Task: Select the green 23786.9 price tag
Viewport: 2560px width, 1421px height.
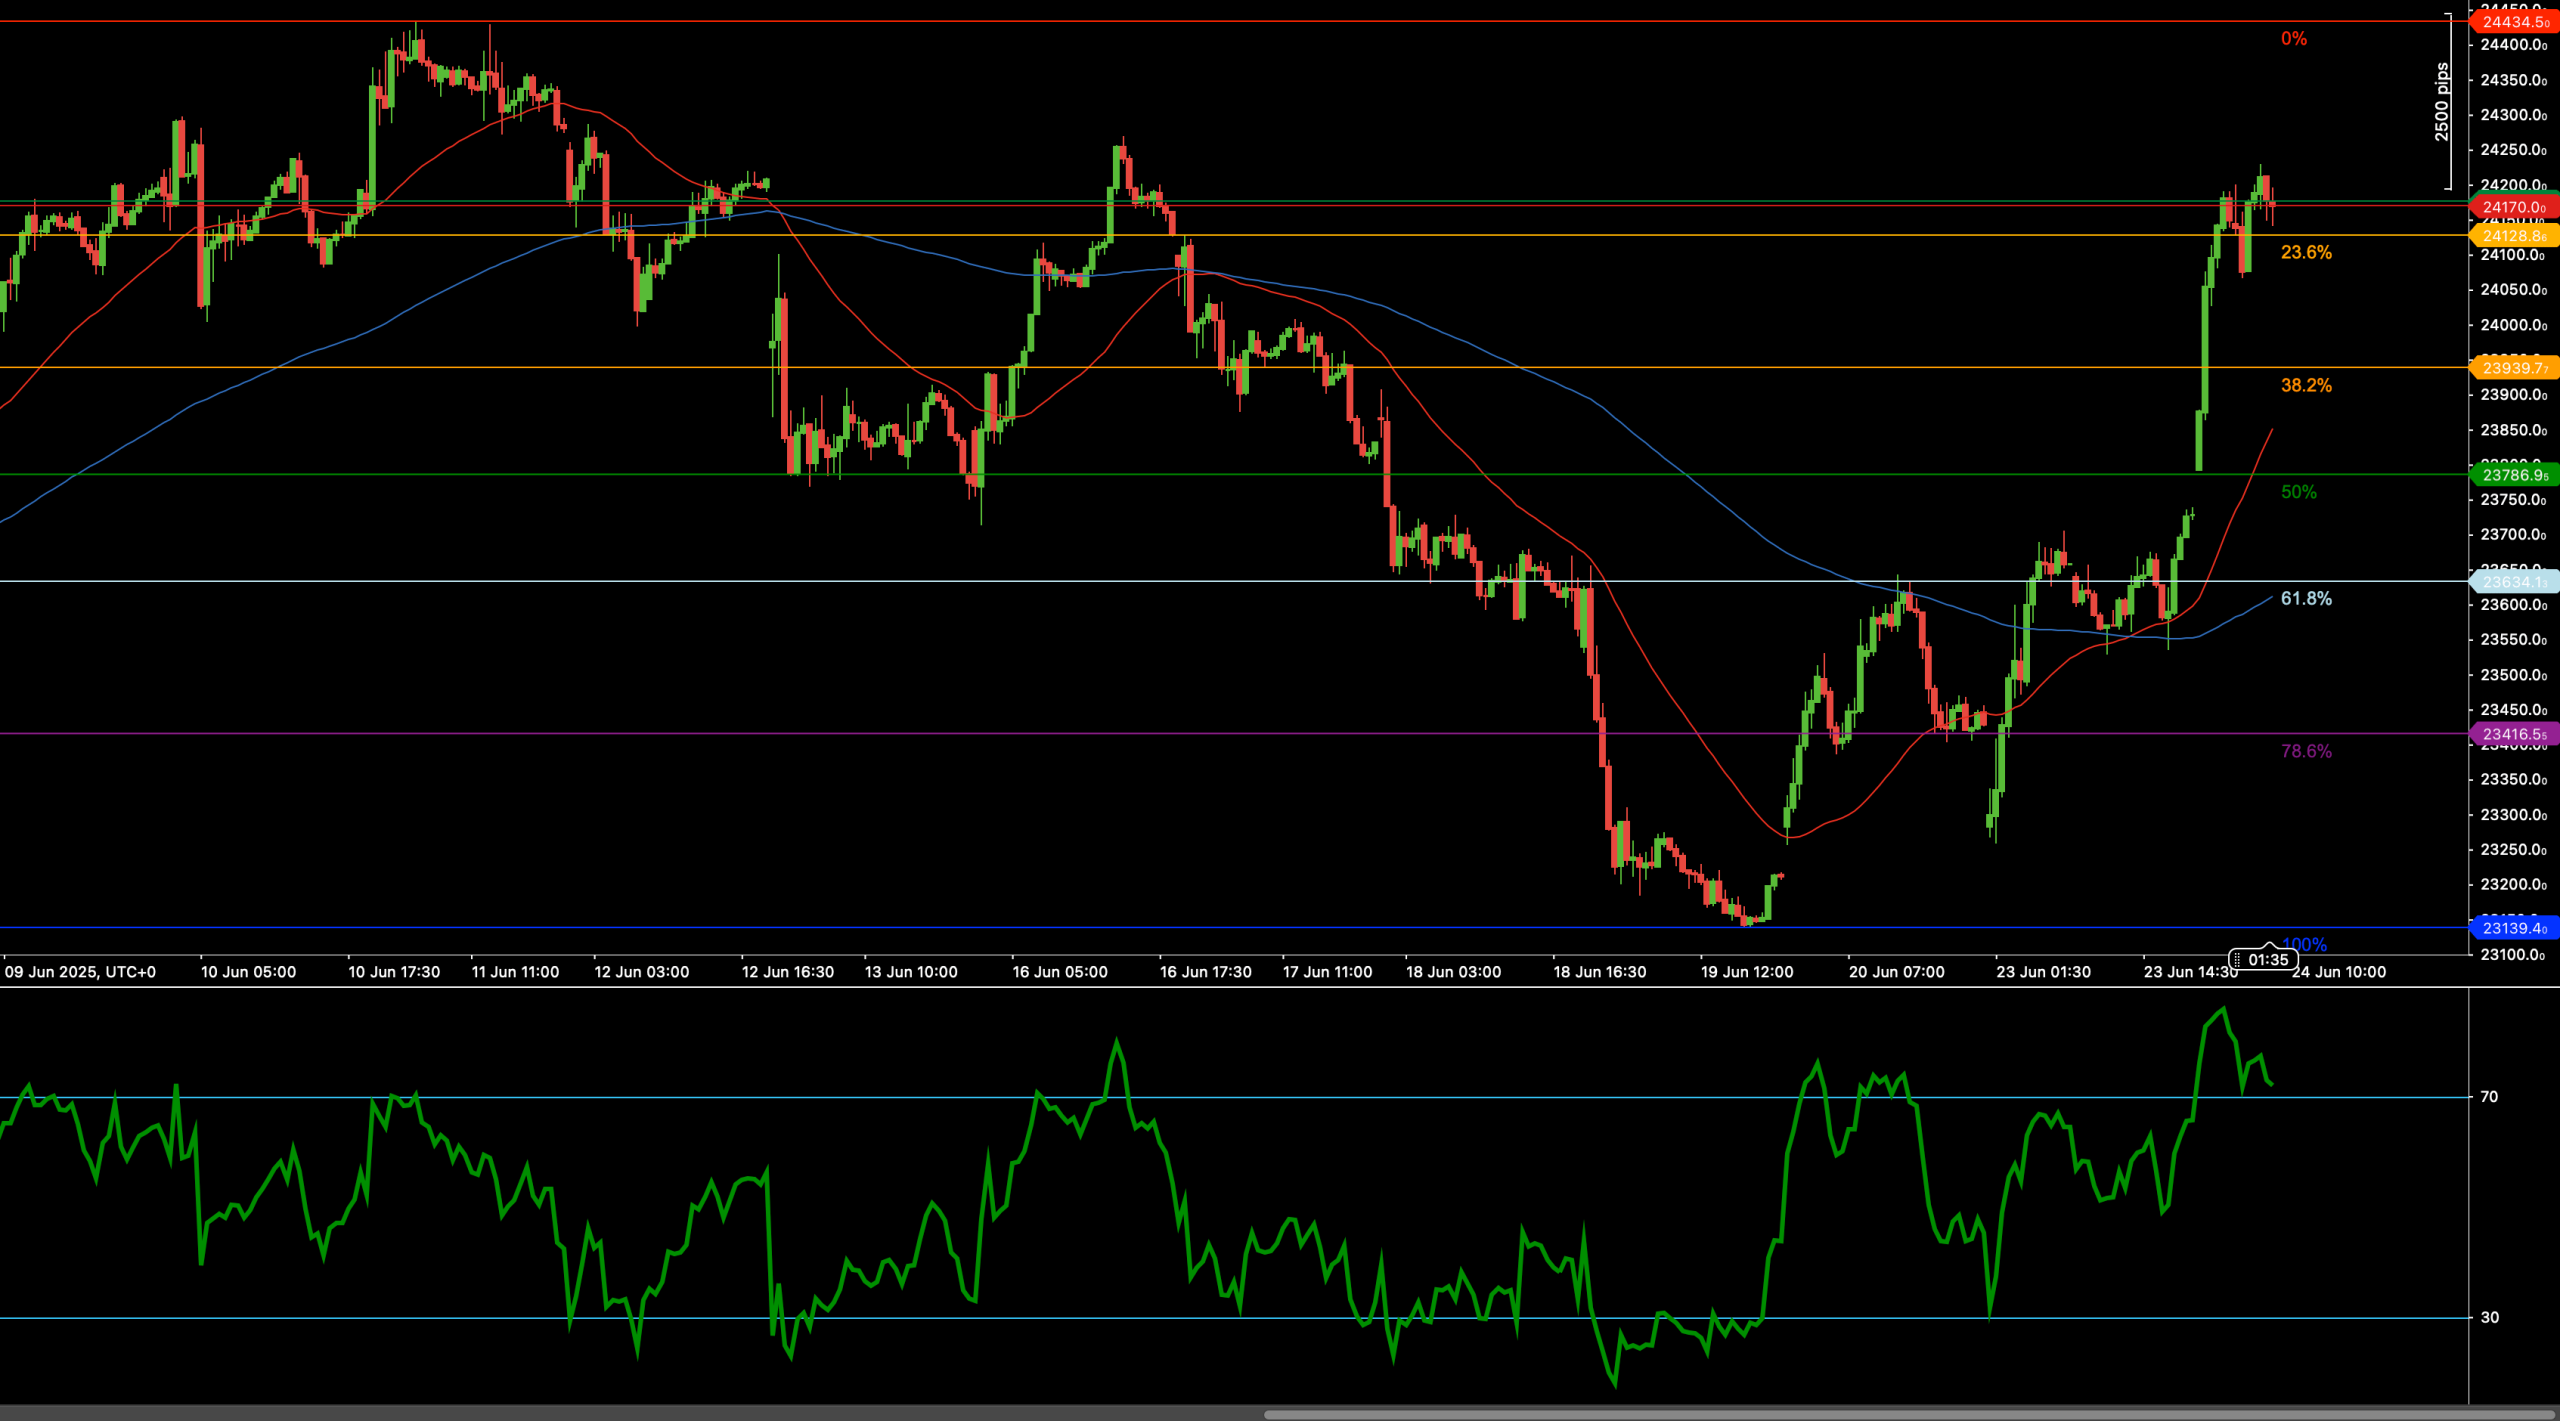Action: (2514, 475)
